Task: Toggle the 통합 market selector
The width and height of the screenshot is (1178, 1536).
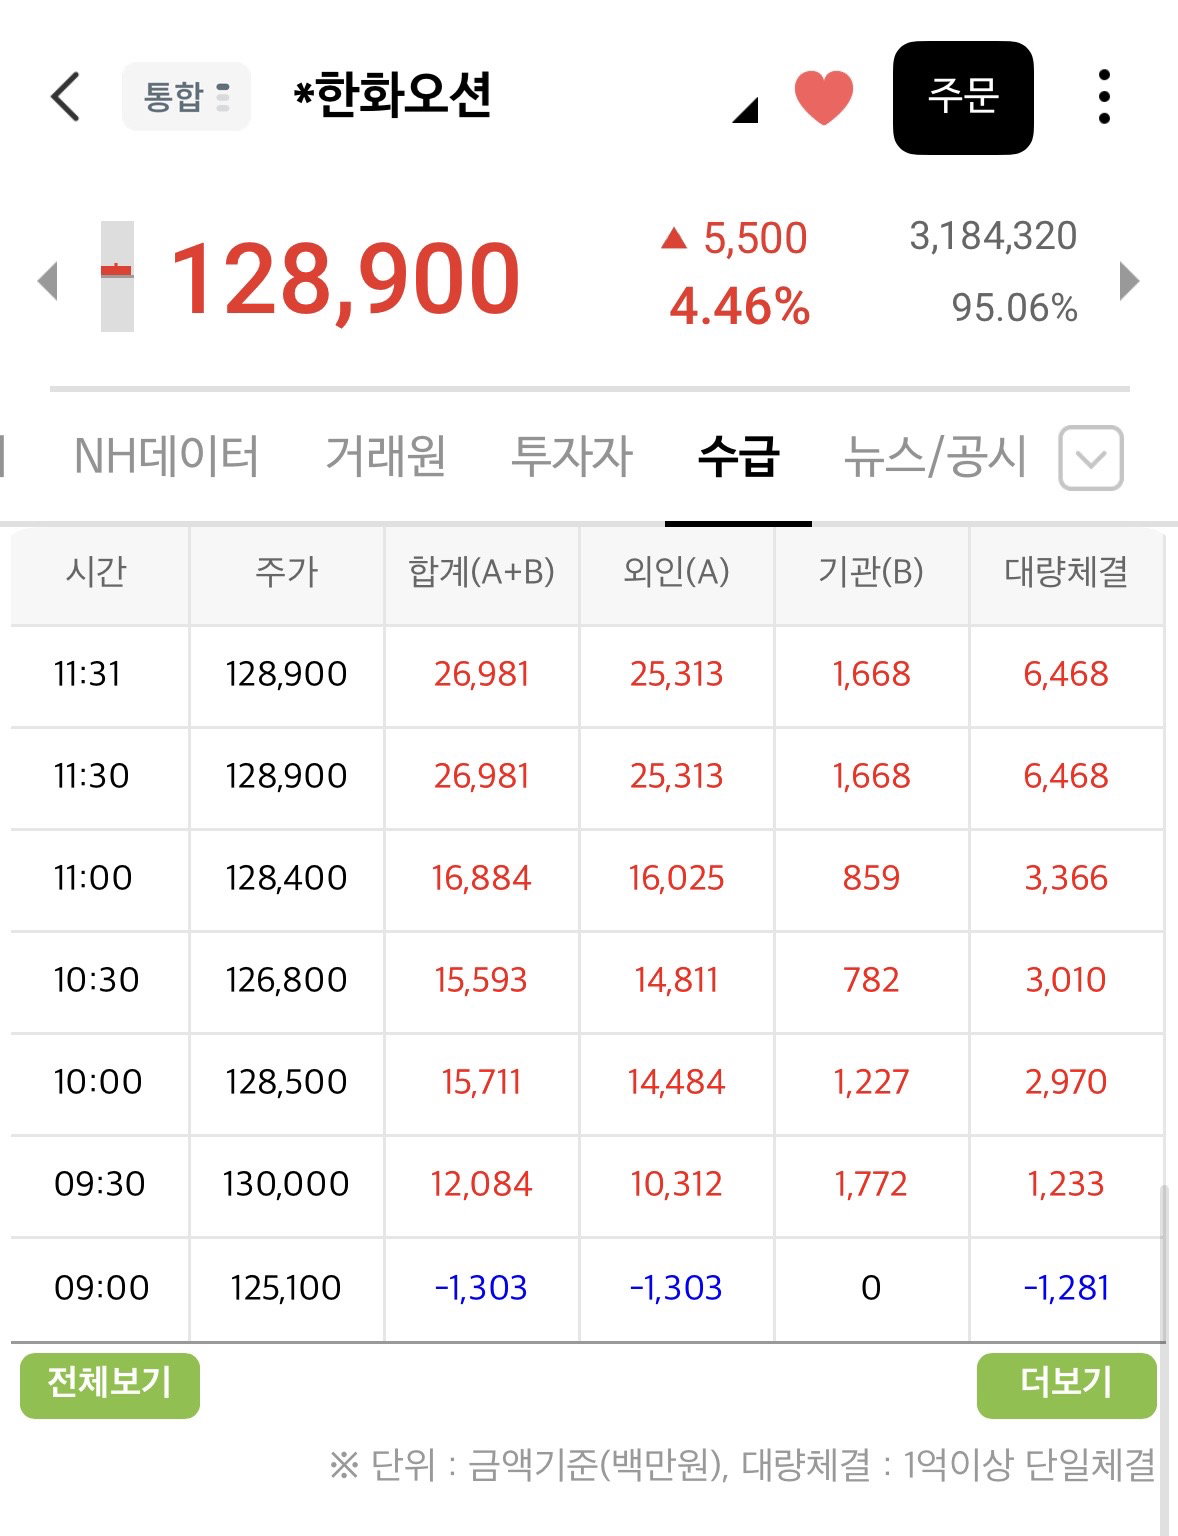Action: 186,97
